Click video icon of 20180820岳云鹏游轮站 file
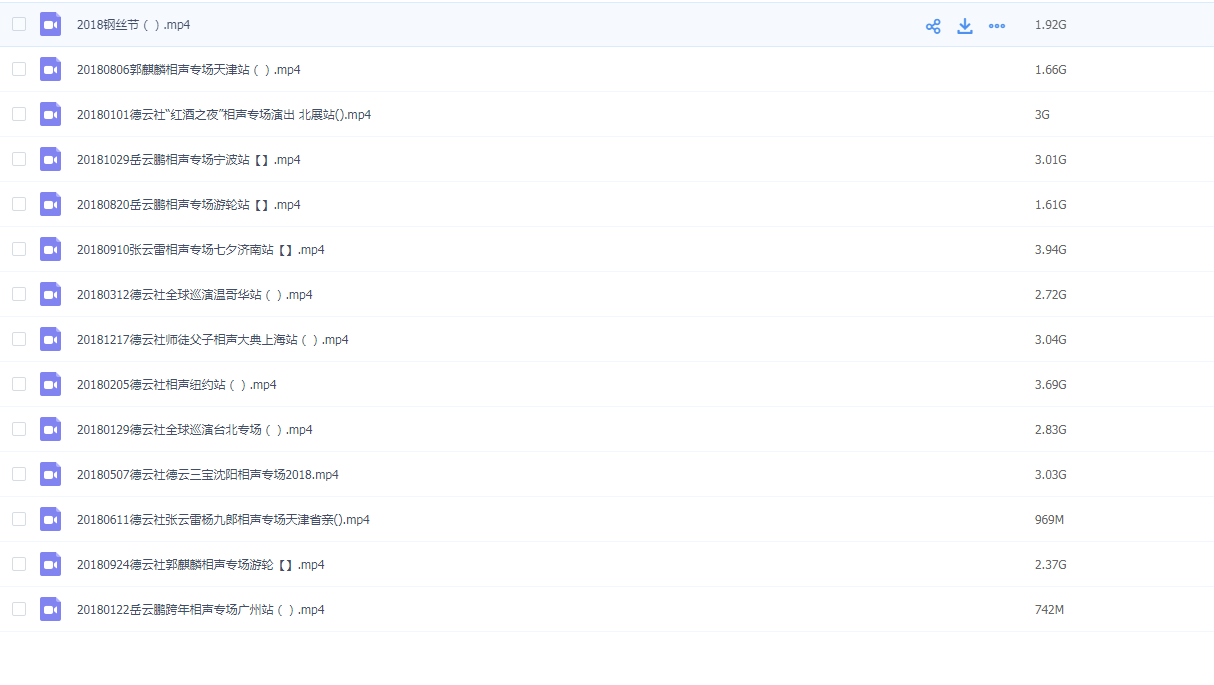 click(x=51, y=204)
